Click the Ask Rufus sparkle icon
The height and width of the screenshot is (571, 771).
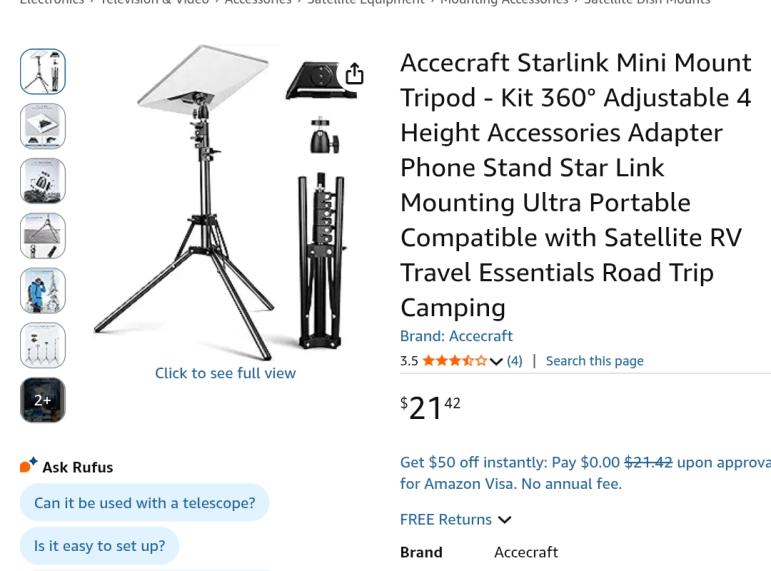29,465
